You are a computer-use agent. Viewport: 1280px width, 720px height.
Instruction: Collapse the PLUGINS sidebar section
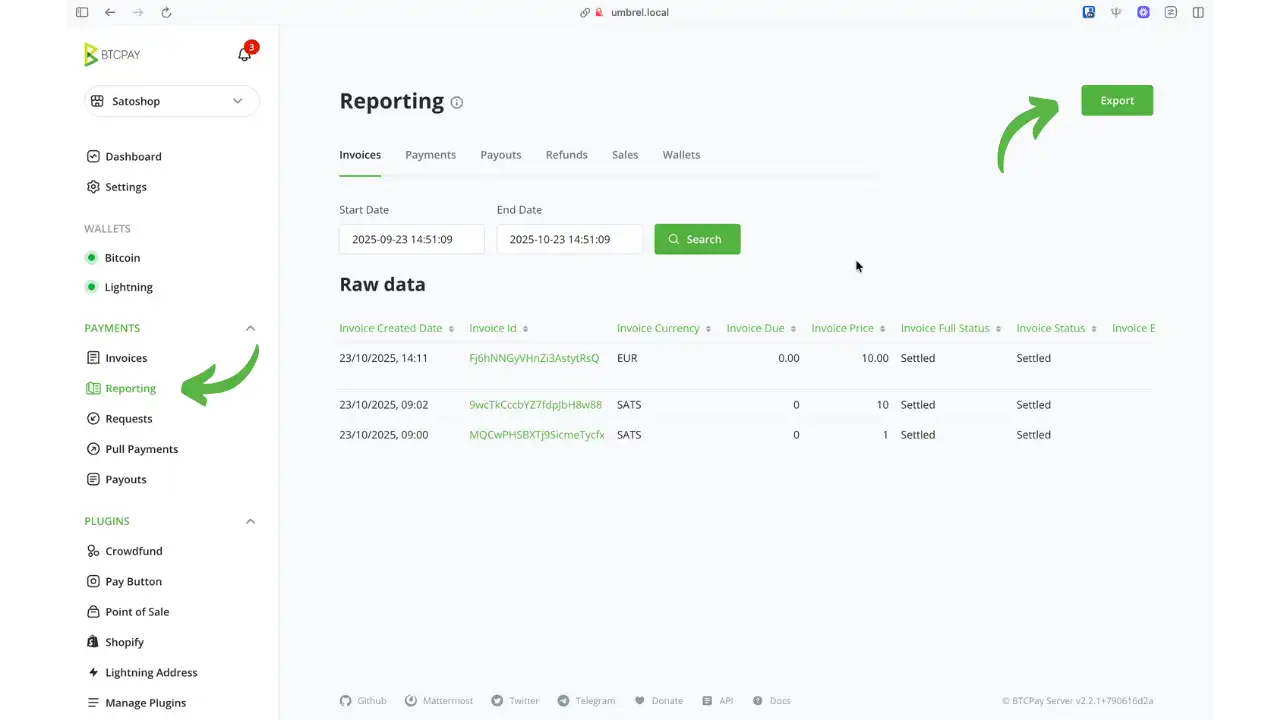(x=250, y=521)
